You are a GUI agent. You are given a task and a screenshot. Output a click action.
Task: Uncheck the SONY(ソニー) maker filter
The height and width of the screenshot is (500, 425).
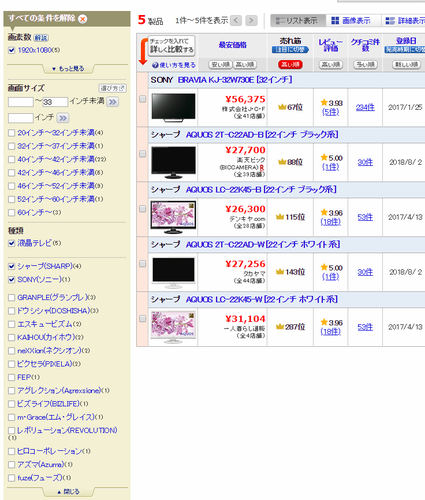click(x=12, y=280)
